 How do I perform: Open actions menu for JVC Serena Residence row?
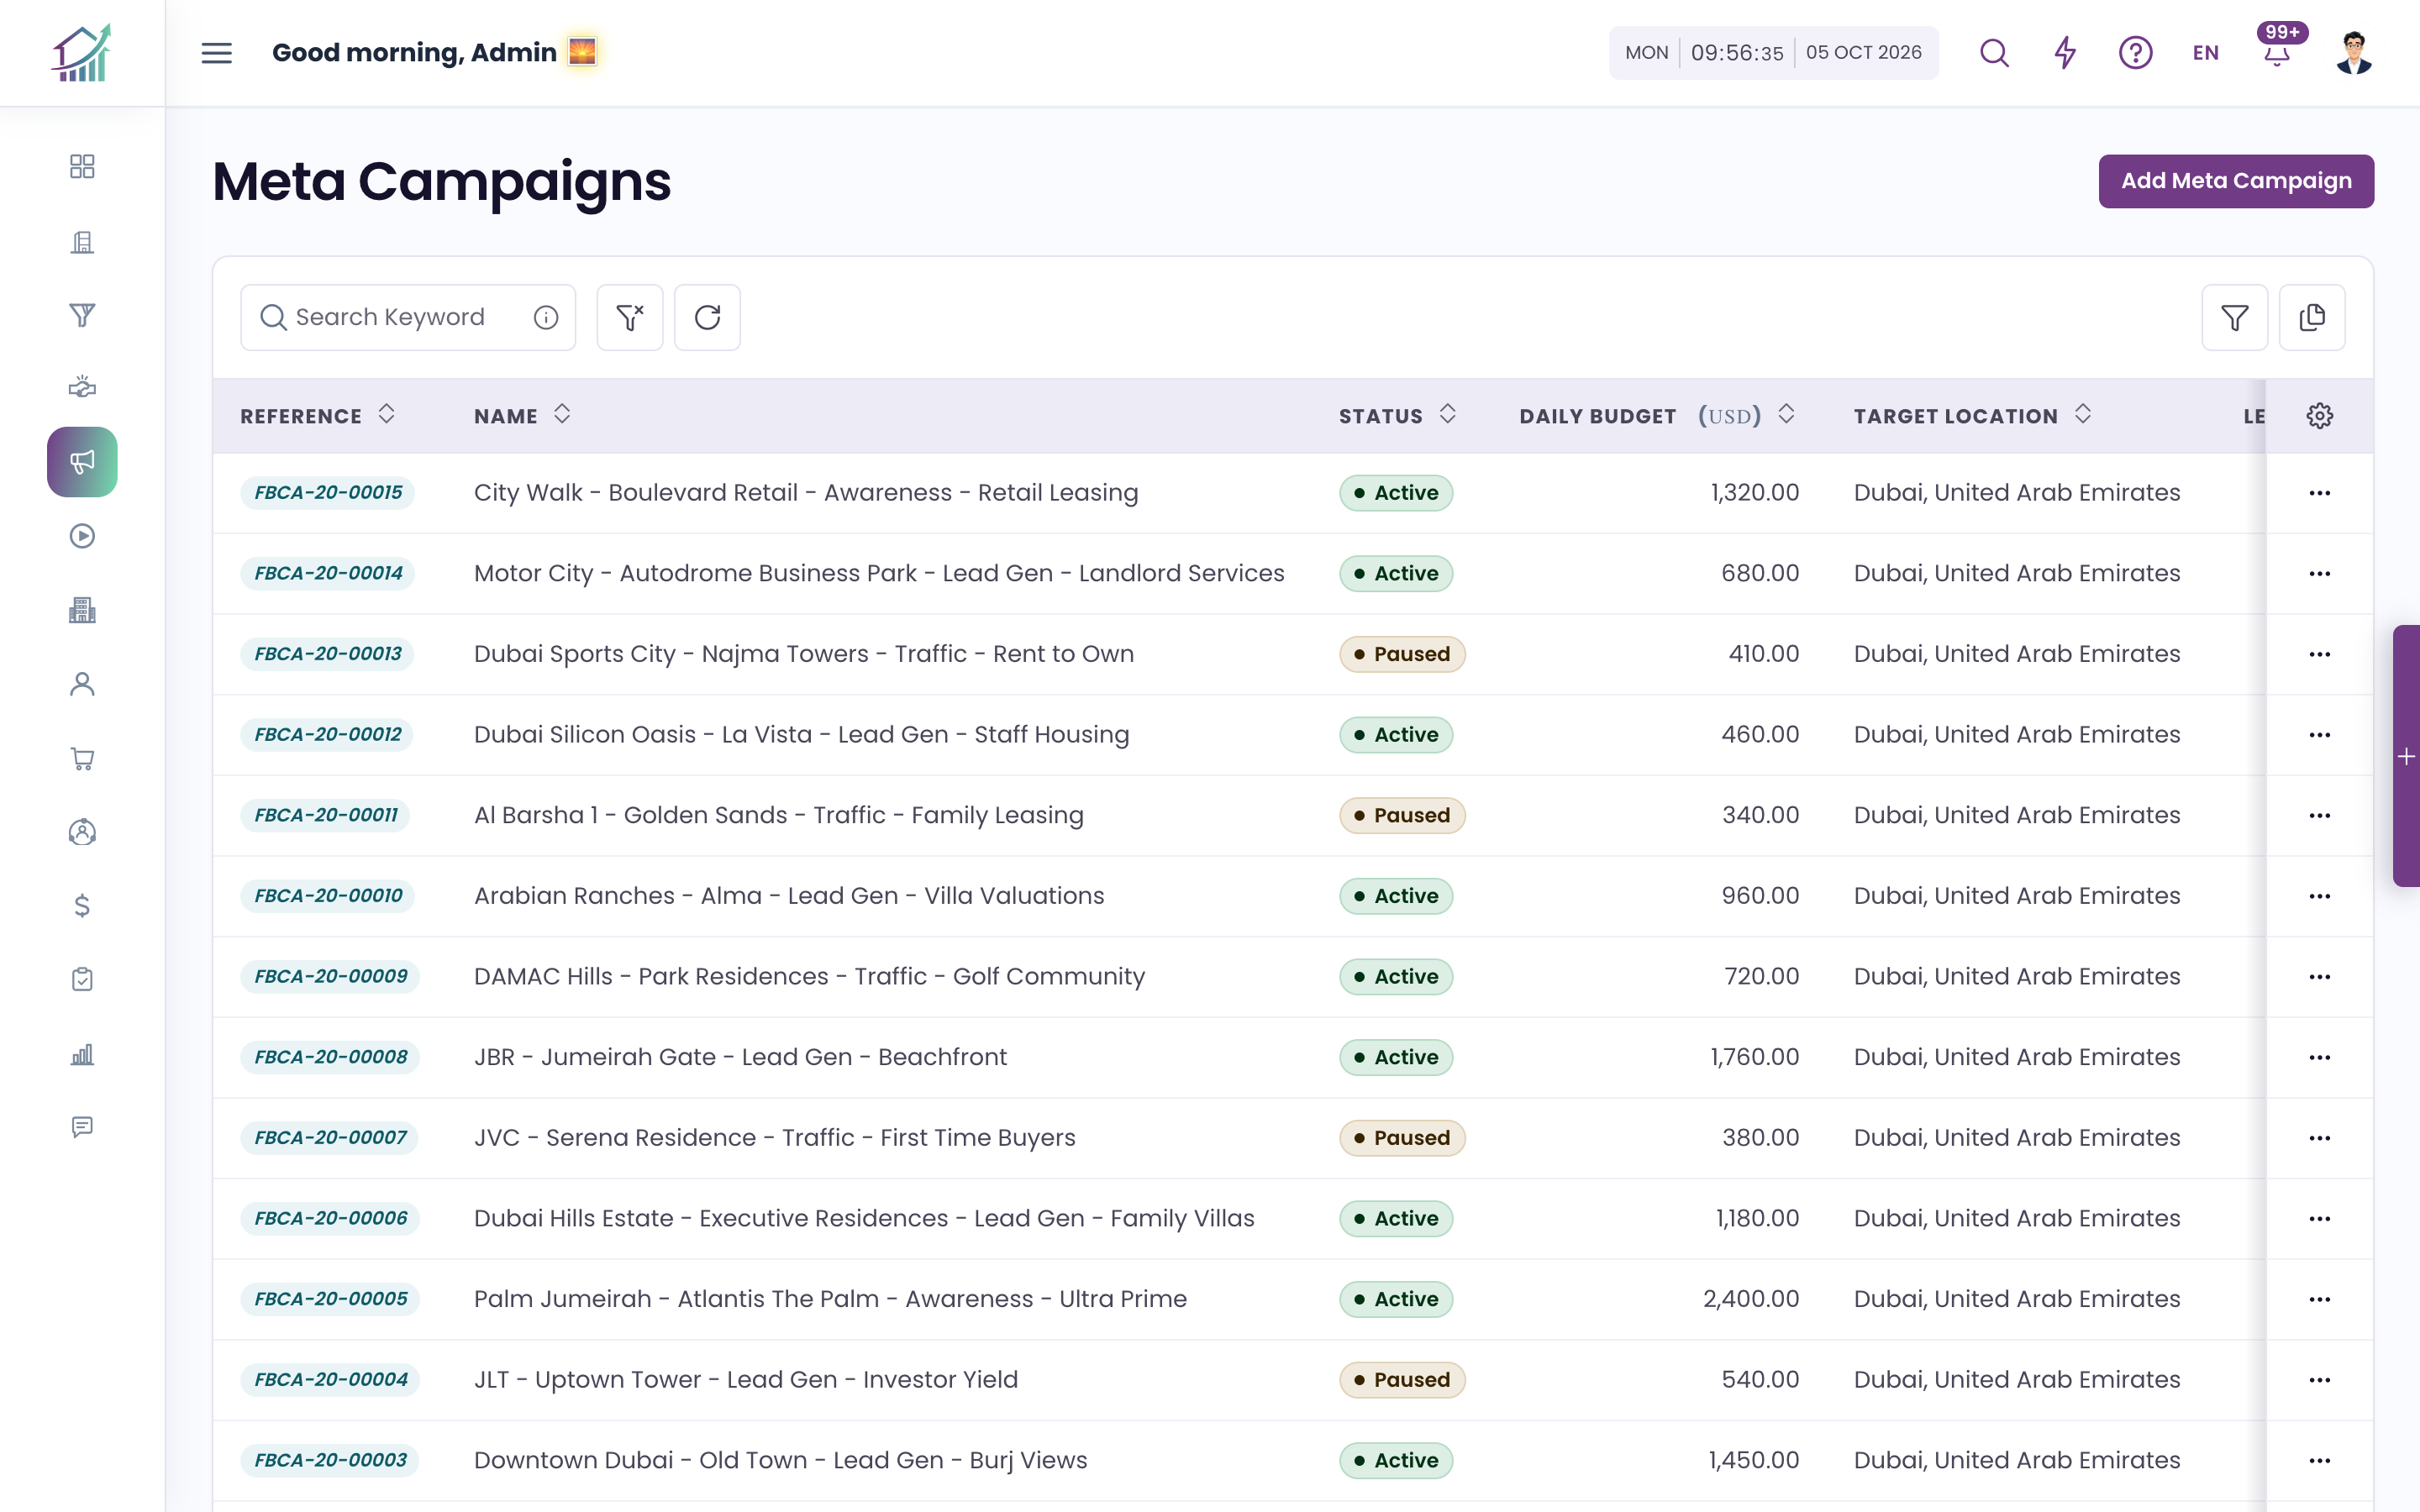point(2320,1138)
